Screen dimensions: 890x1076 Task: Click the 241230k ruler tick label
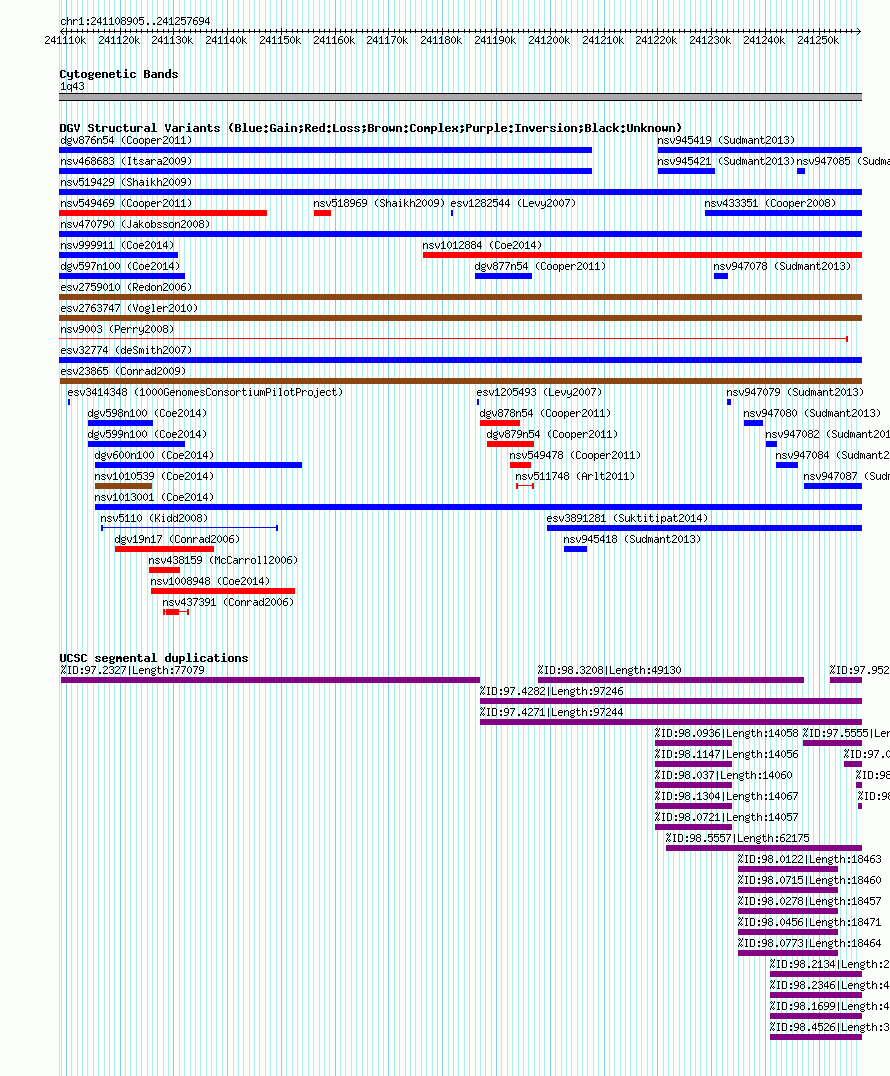coord(710,40)
